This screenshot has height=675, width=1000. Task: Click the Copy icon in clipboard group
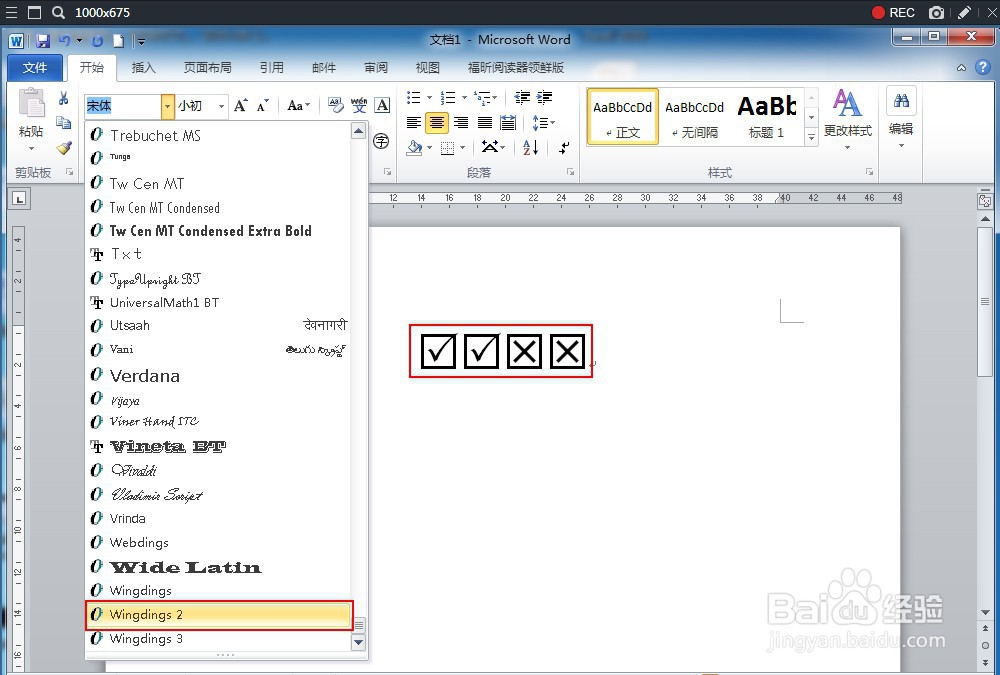click(x=63, y=122)
